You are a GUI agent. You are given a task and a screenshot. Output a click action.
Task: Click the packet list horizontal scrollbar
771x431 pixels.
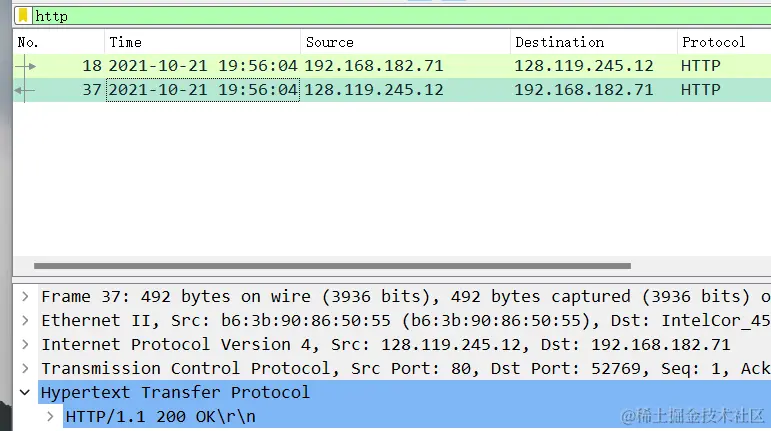(x=332, y=266)
